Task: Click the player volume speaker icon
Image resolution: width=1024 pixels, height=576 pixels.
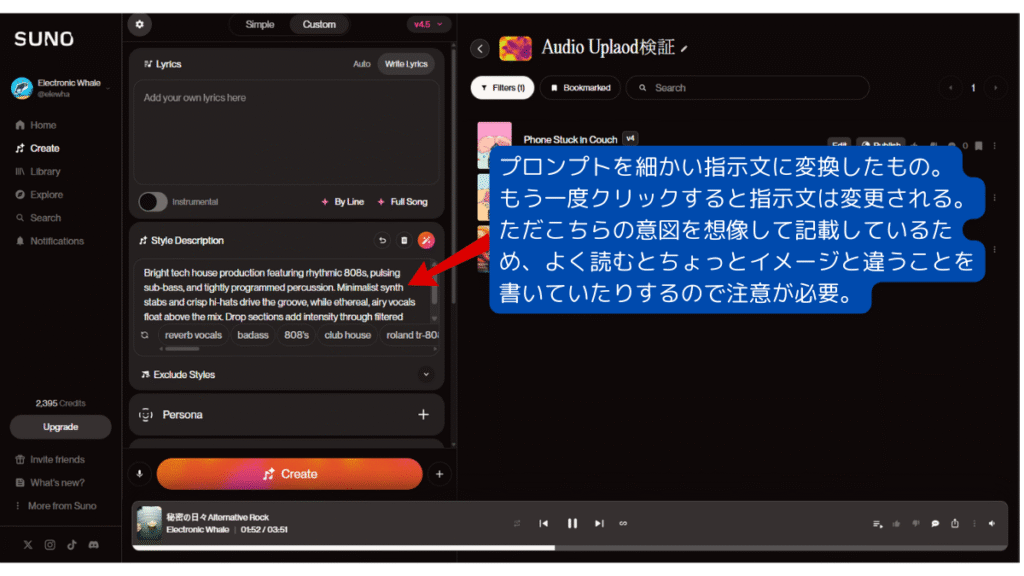Action: 992,524
